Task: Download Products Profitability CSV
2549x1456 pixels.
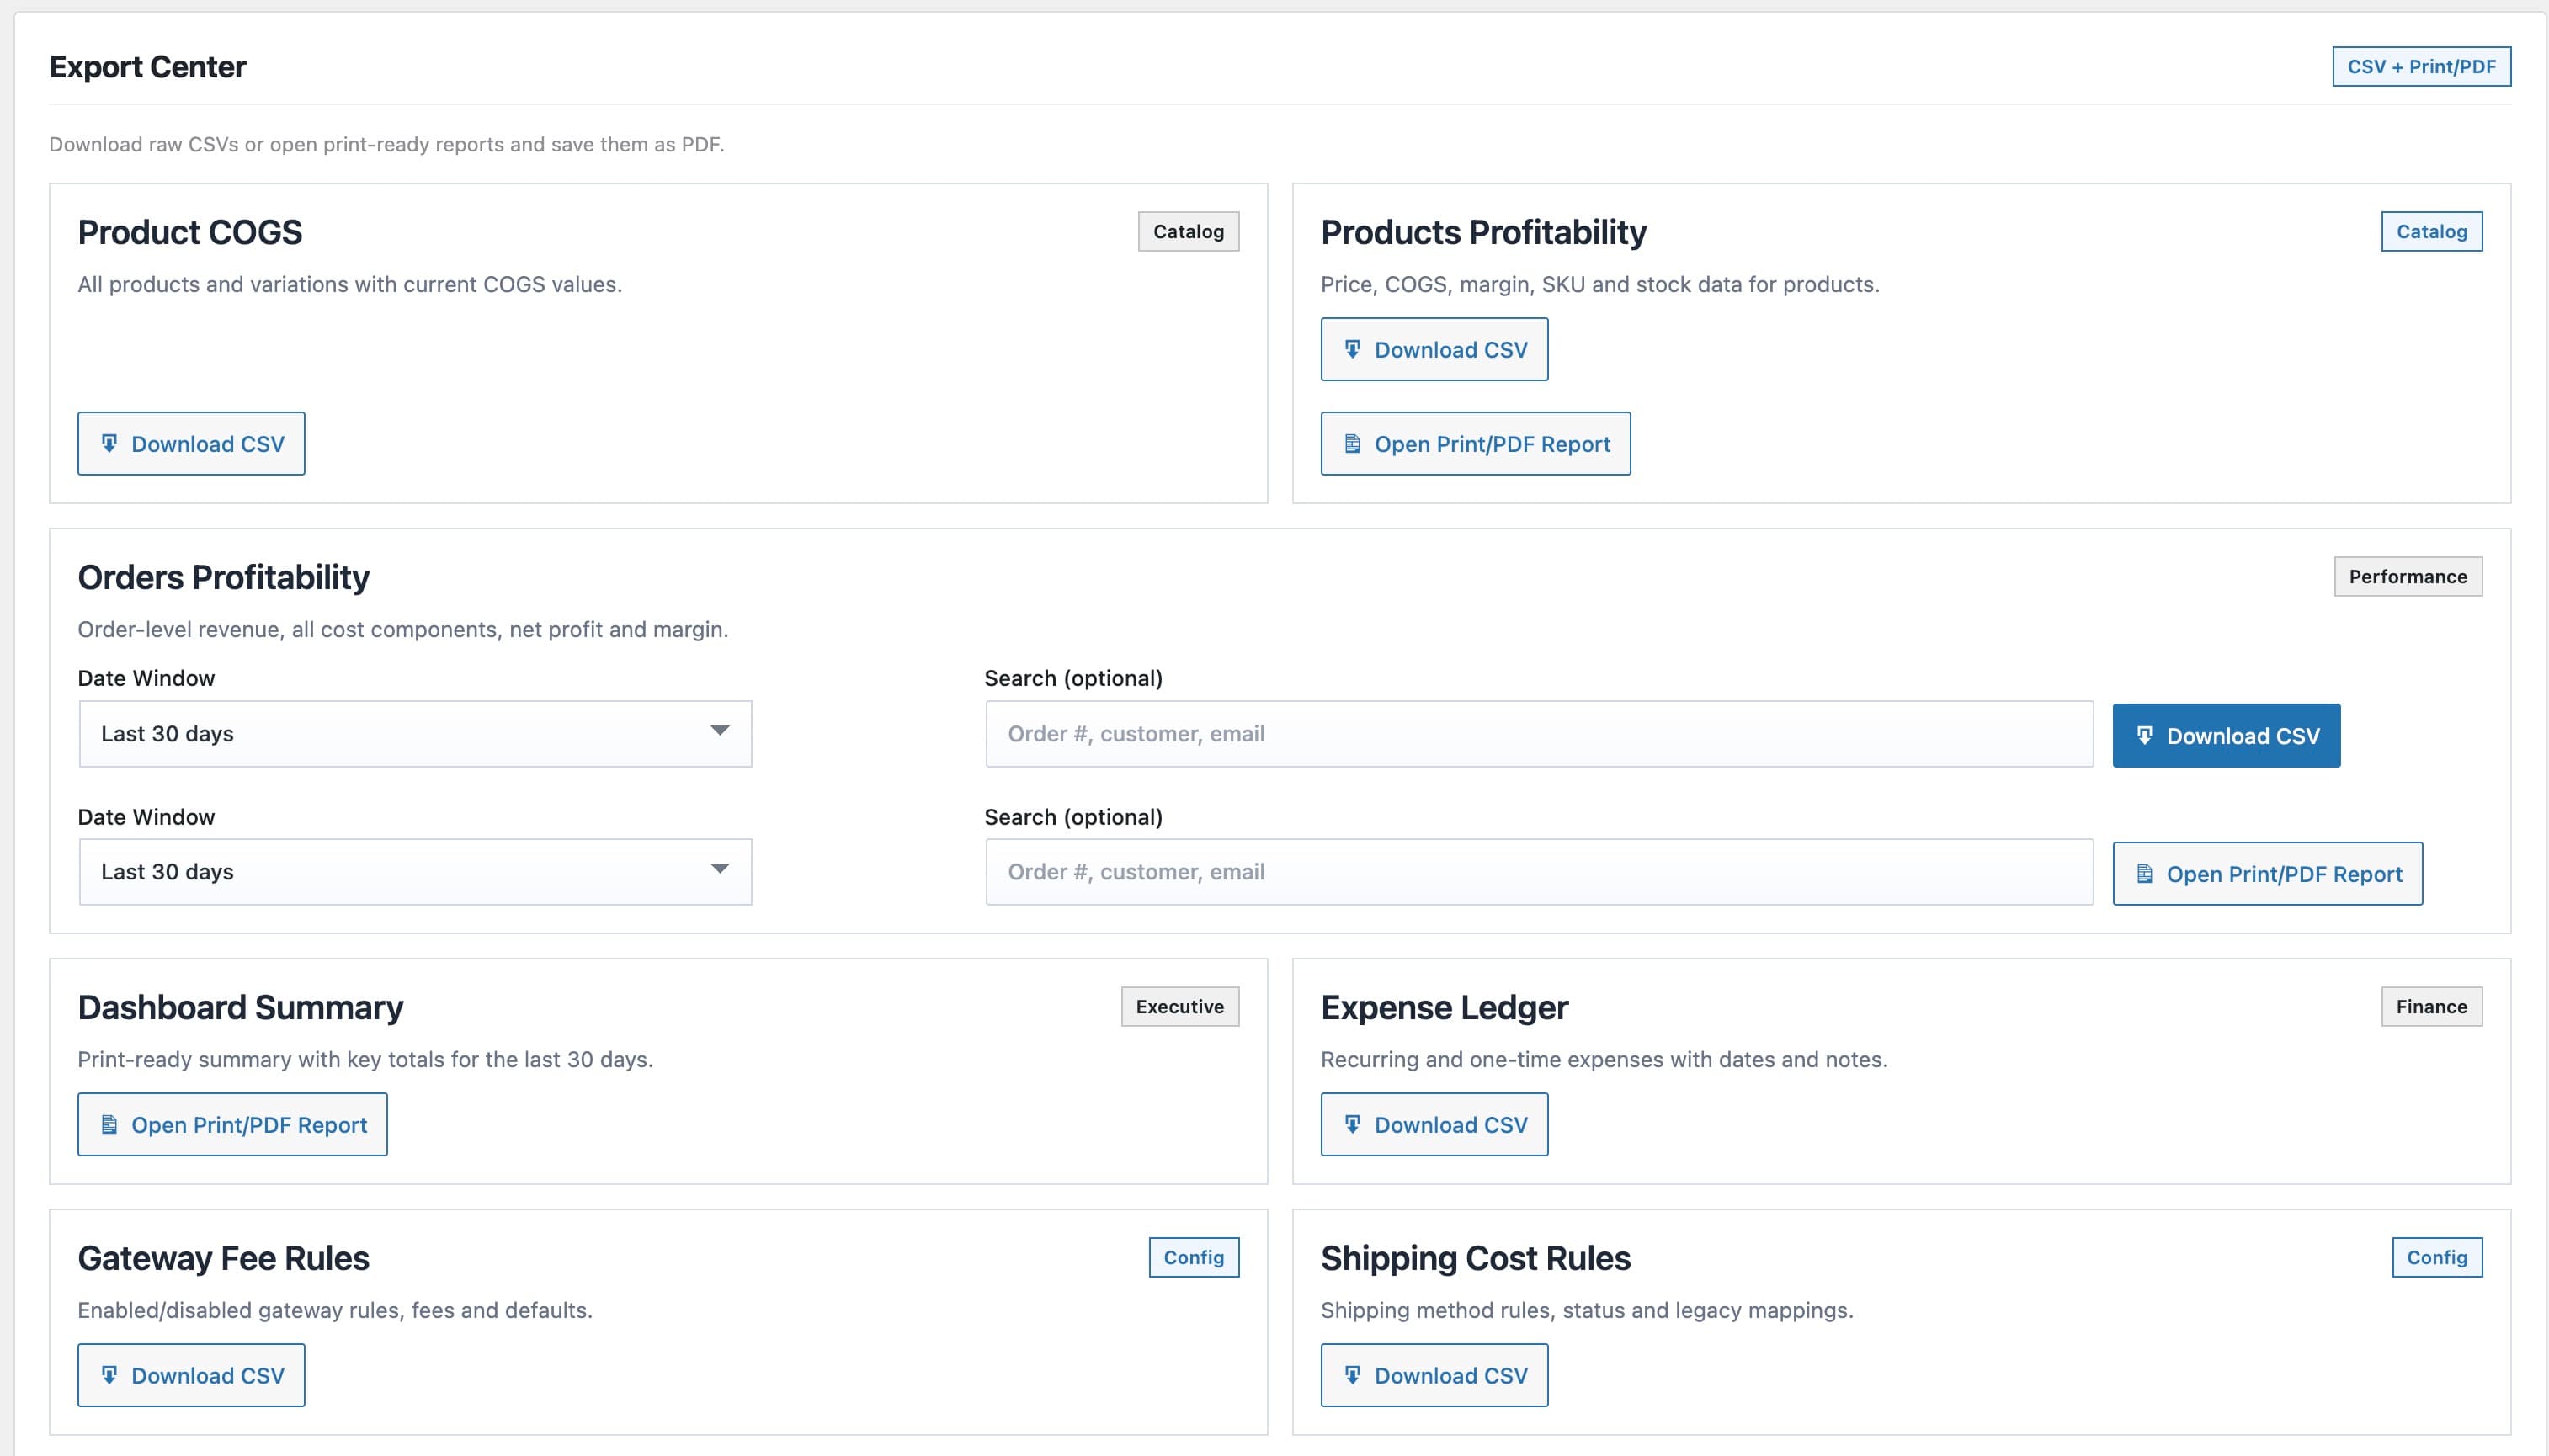Action: [1434, 349]
